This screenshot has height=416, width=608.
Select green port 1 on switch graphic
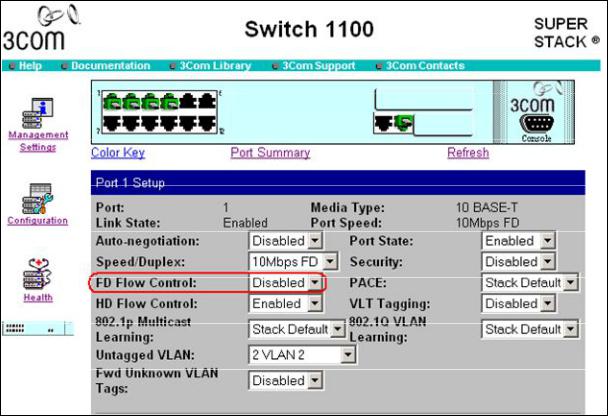pos(112,101)
